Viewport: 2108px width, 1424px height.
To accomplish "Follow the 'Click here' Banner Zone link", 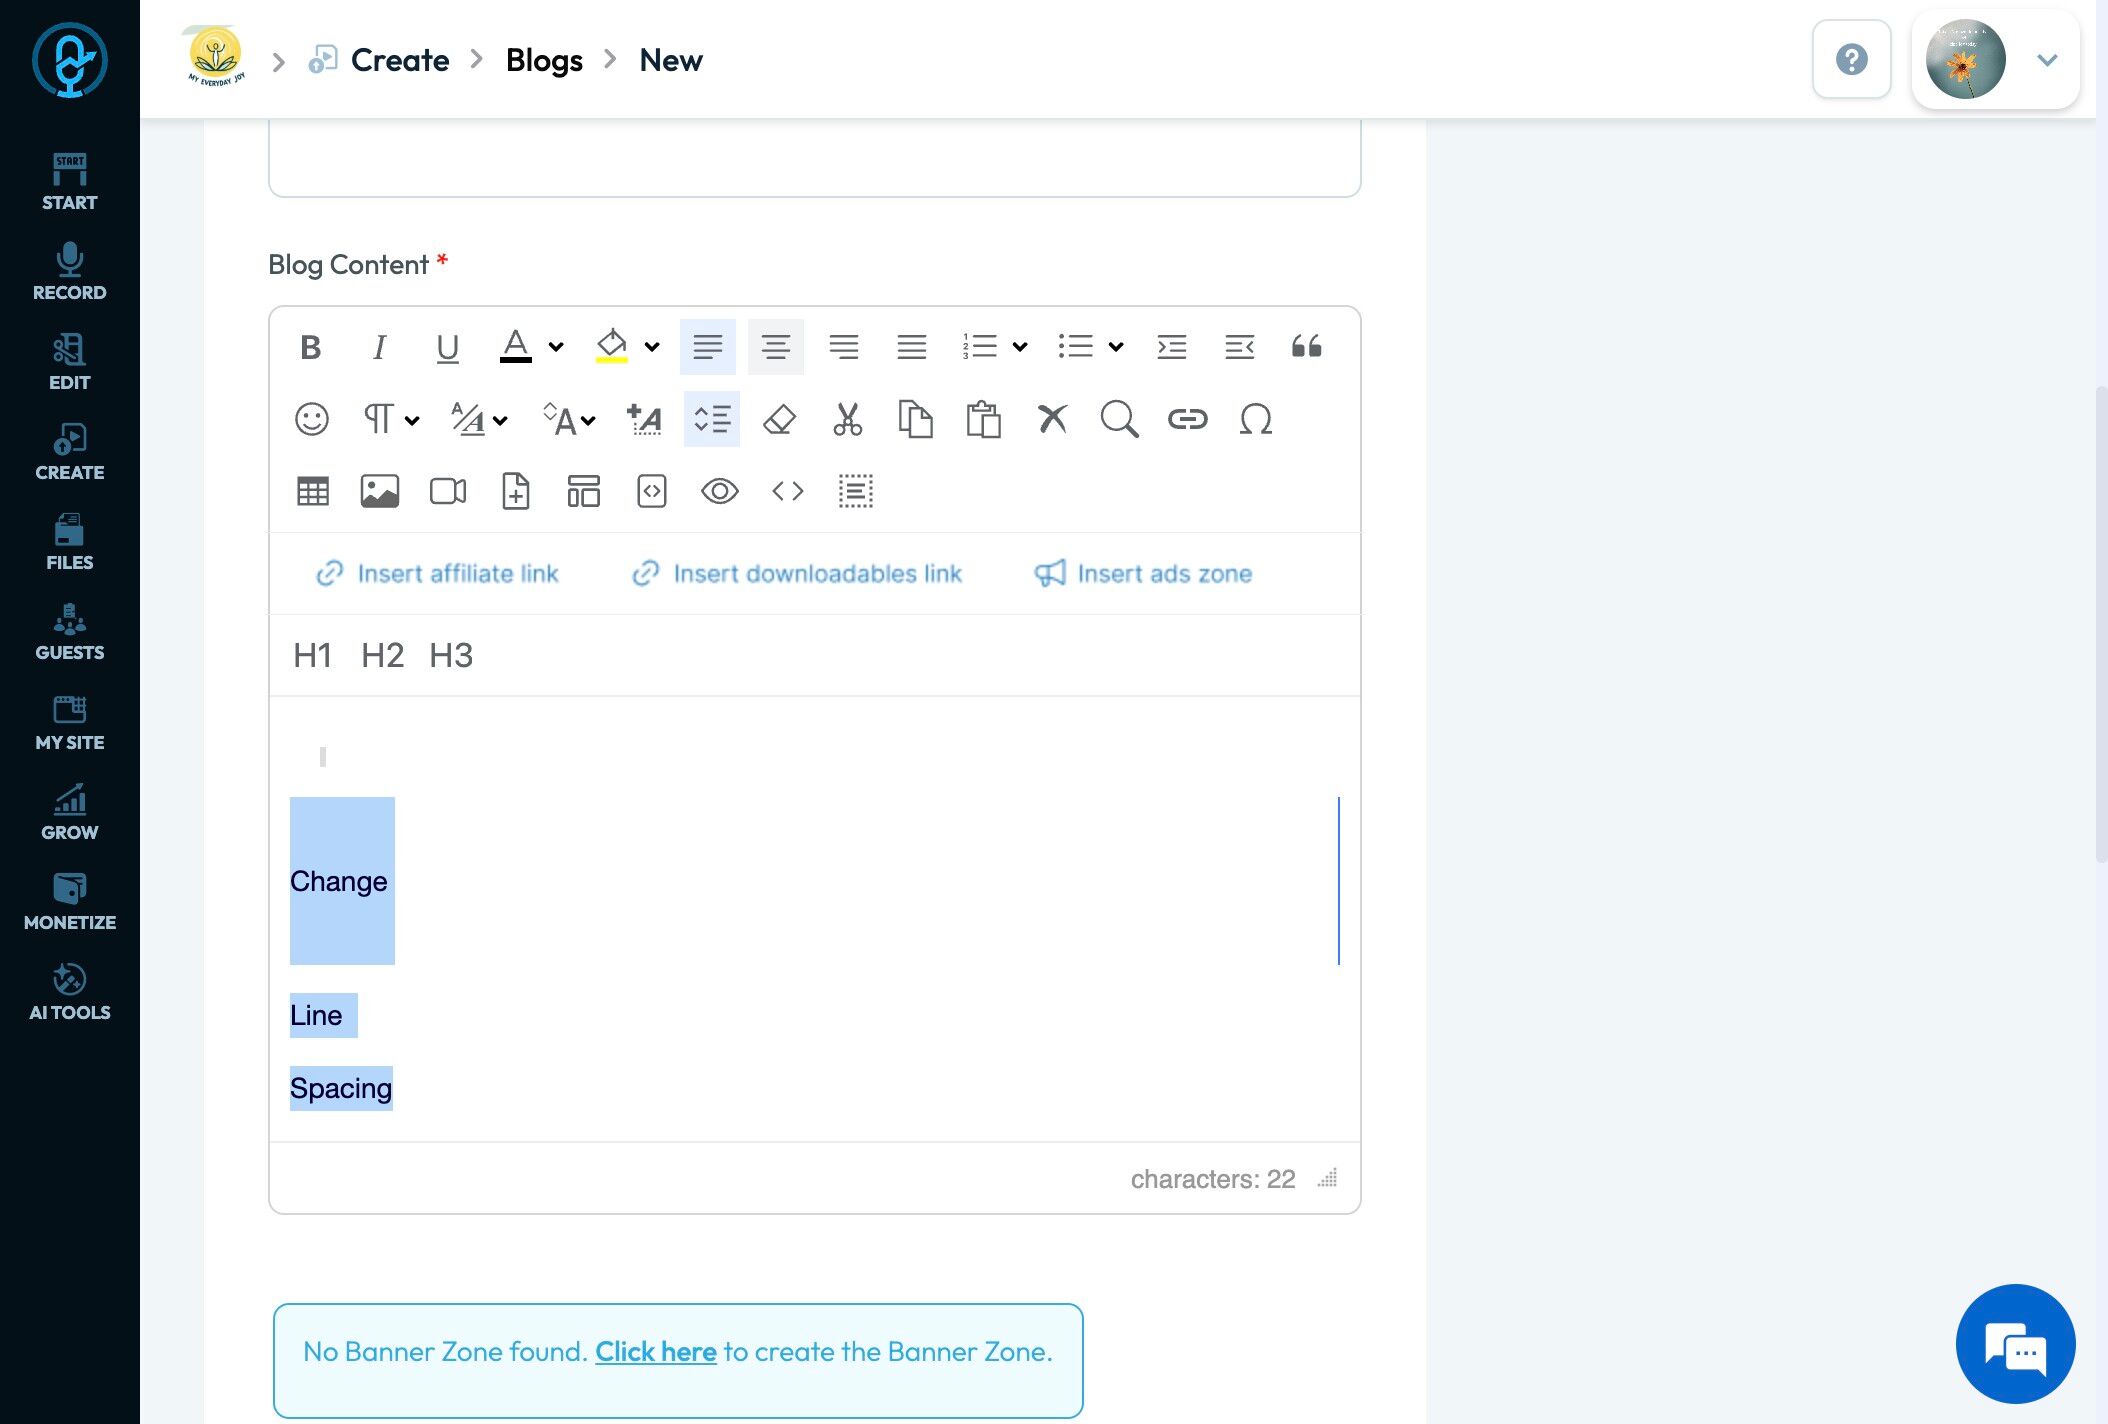I will click(x=655, y=1351).
